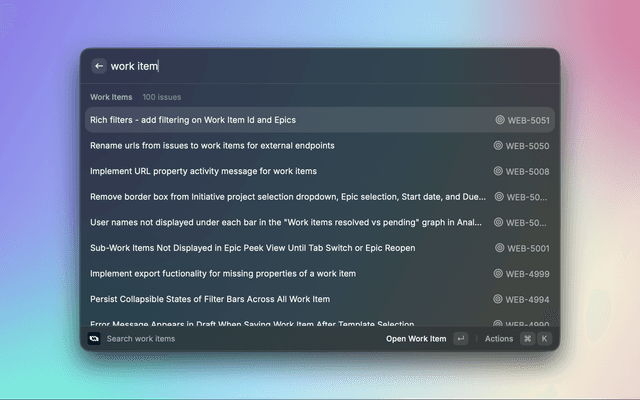Screen dimensions: 640x400
Task: Open the Actions menu
Action: [498, 339]
